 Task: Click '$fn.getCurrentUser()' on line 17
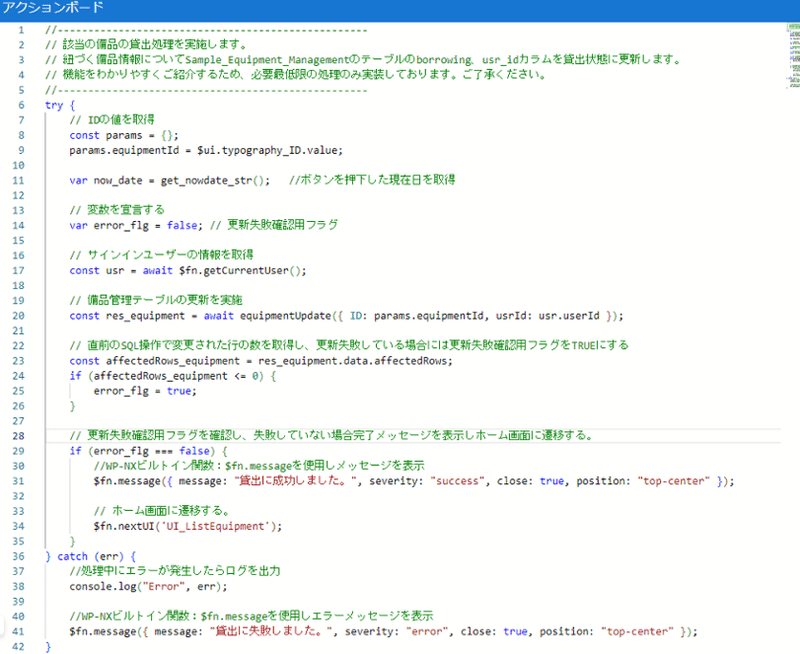pos(241,270)
